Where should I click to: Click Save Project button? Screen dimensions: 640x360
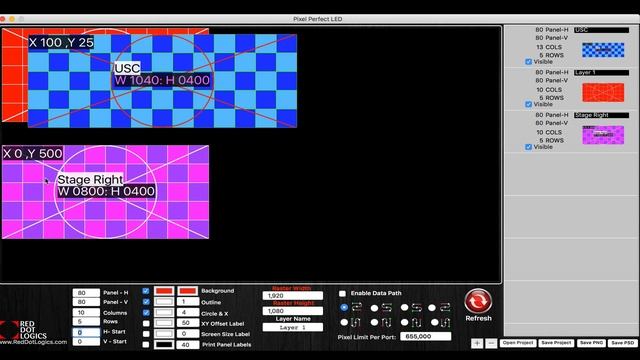556,343
